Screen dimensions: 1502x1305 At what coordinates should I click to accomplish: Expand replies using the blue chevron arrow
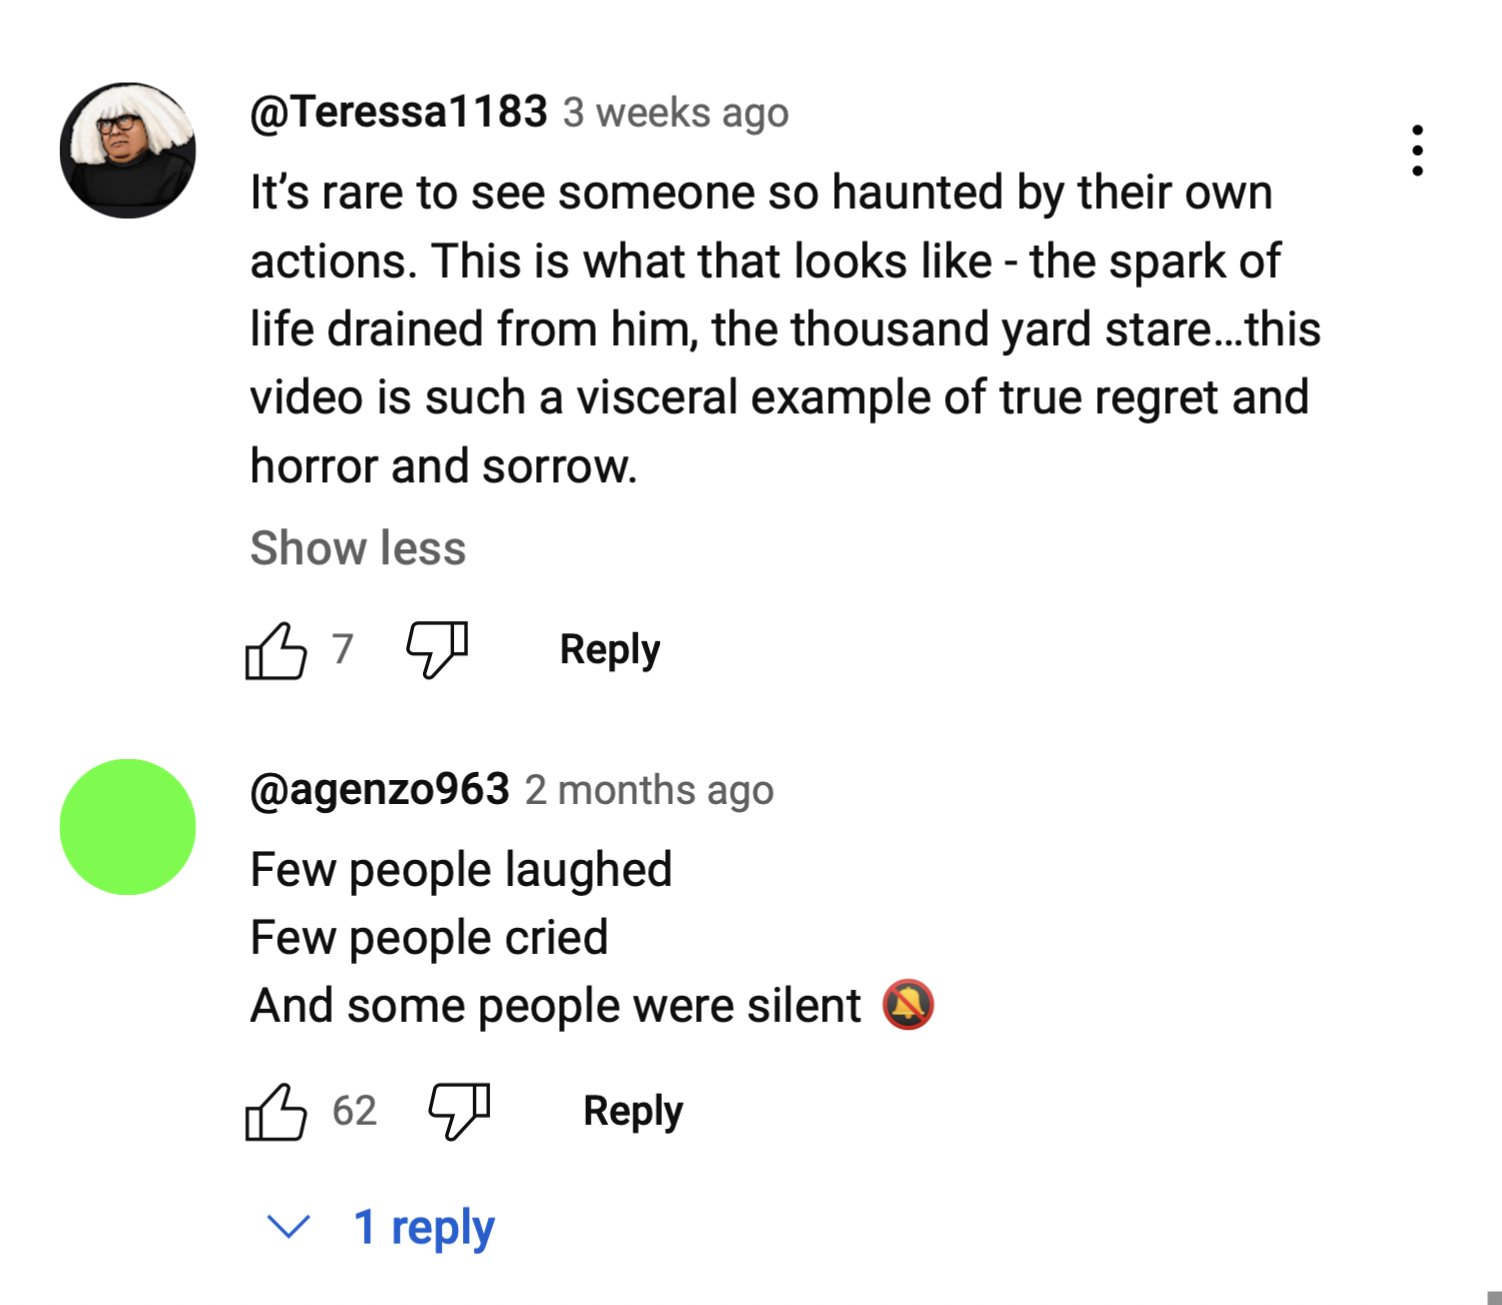tap(289, 1226)
